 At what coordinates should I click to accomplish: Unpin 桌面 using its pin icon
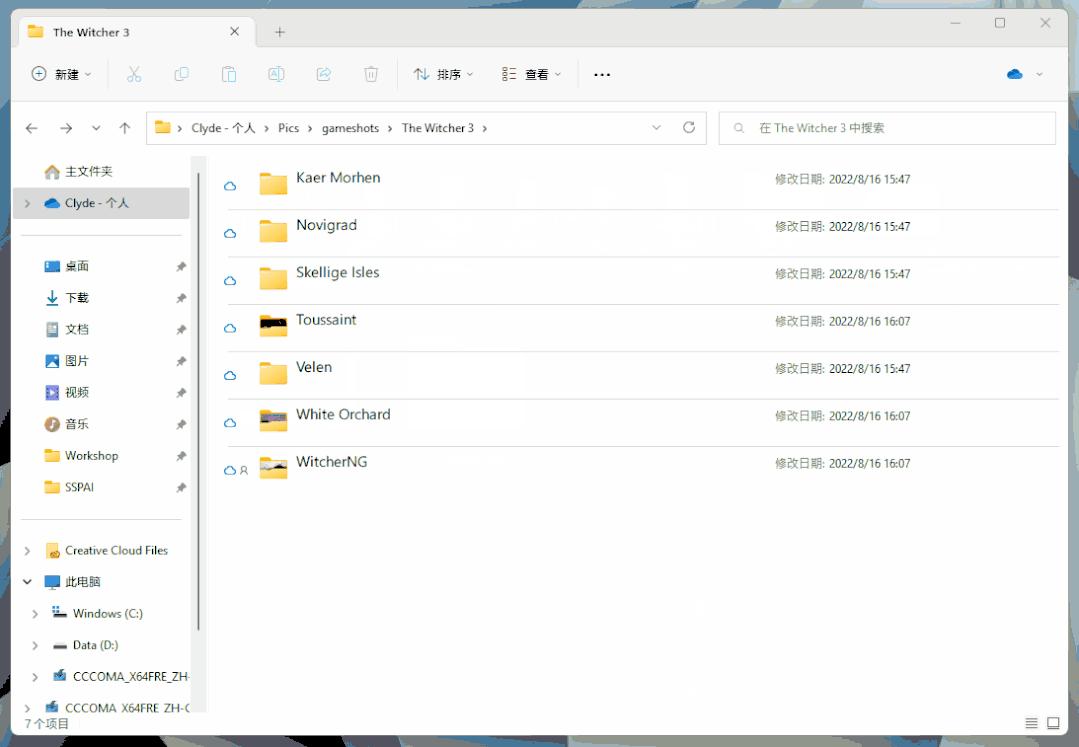click(x=181, y=266)
